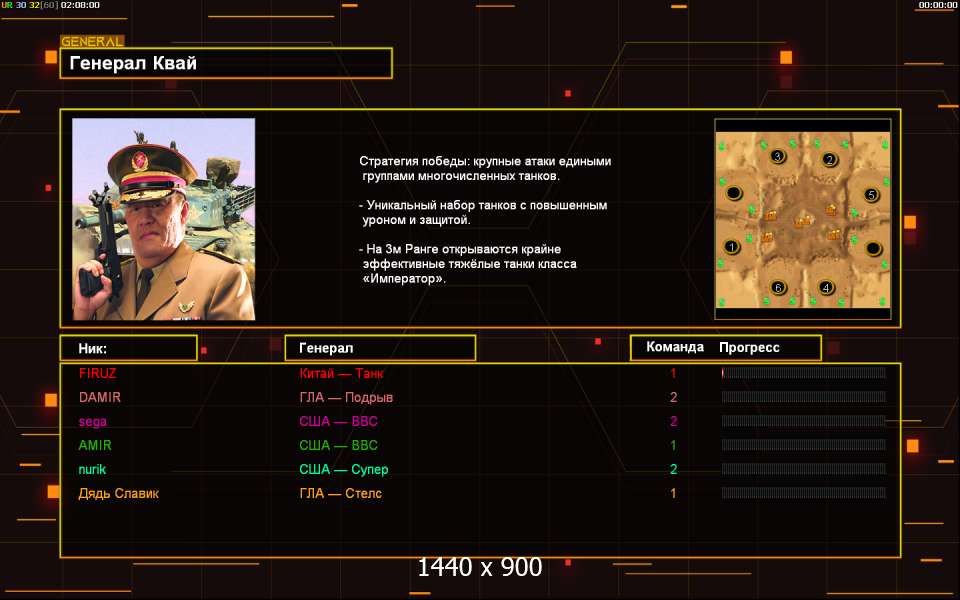Click FIRUZ's loading progress bar
Screen dimensions: 960x600
pyautogui.click(x=803, y=373)
